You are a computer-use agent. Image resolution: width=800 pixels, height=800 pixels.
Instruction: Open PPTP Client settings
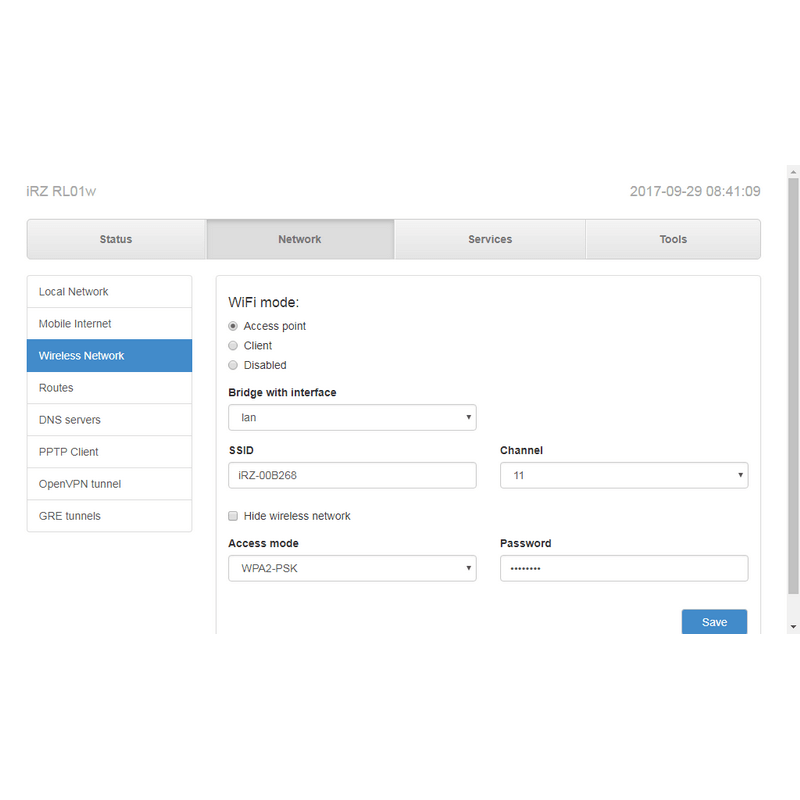click(109, 452)
